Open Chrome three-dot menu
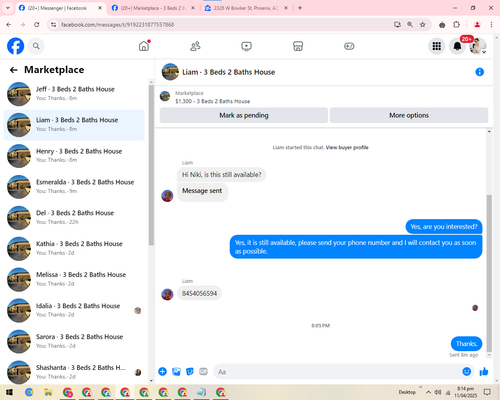 coord(491,25)
